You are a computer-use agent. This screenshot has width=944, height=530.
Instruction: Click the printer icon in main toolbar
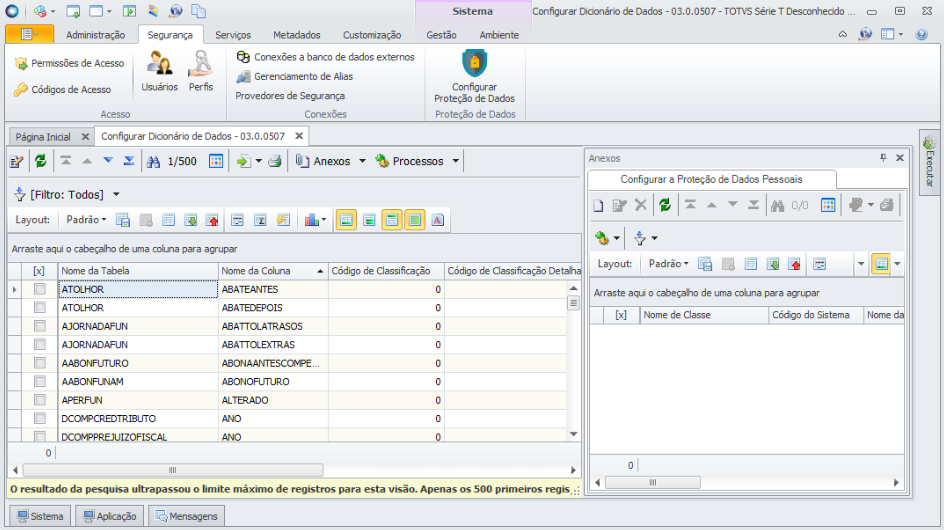coord(275,161)
